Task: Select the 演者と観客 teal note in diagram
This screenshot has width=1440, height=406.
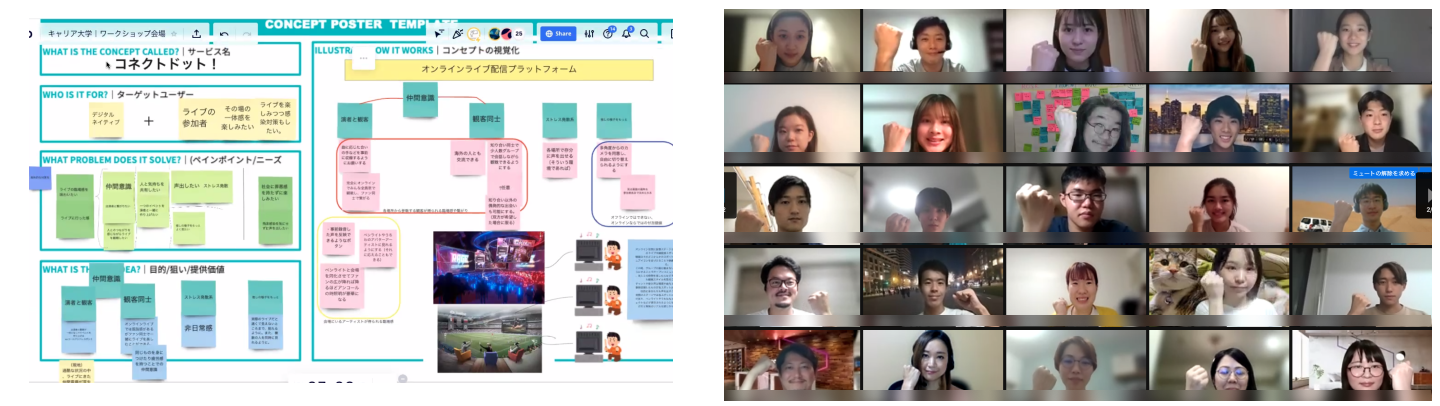Action: point(354,120)
